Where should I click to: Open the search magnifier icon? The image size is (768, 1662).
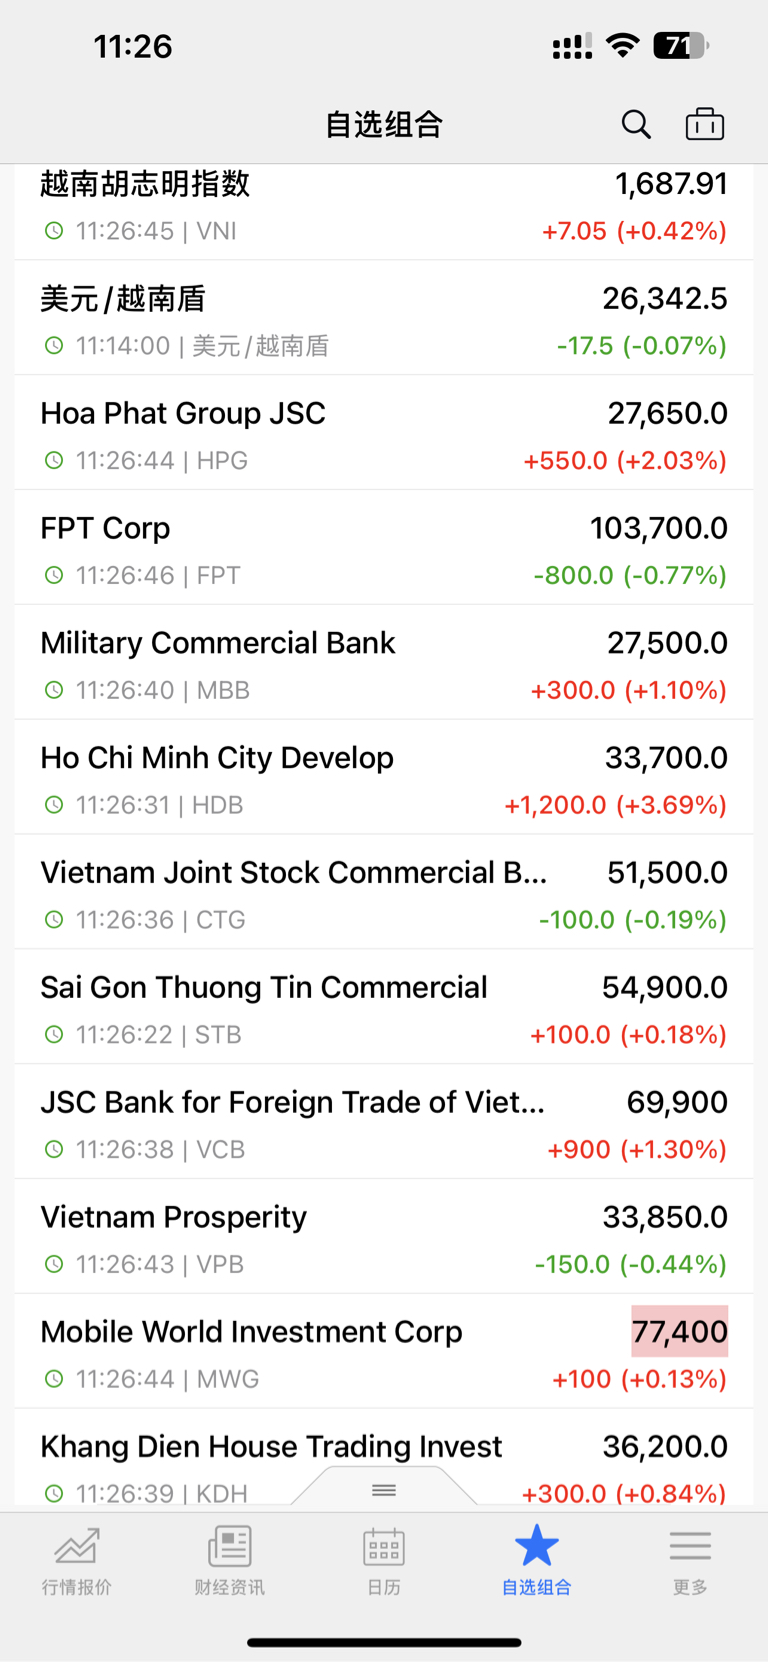pos(636,124)
